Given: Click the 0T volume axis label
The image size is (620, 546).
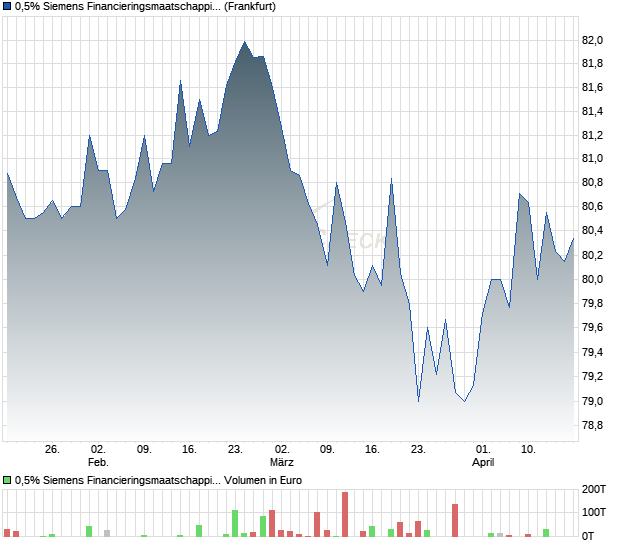Looking at the screenshot, I should 588,536.
